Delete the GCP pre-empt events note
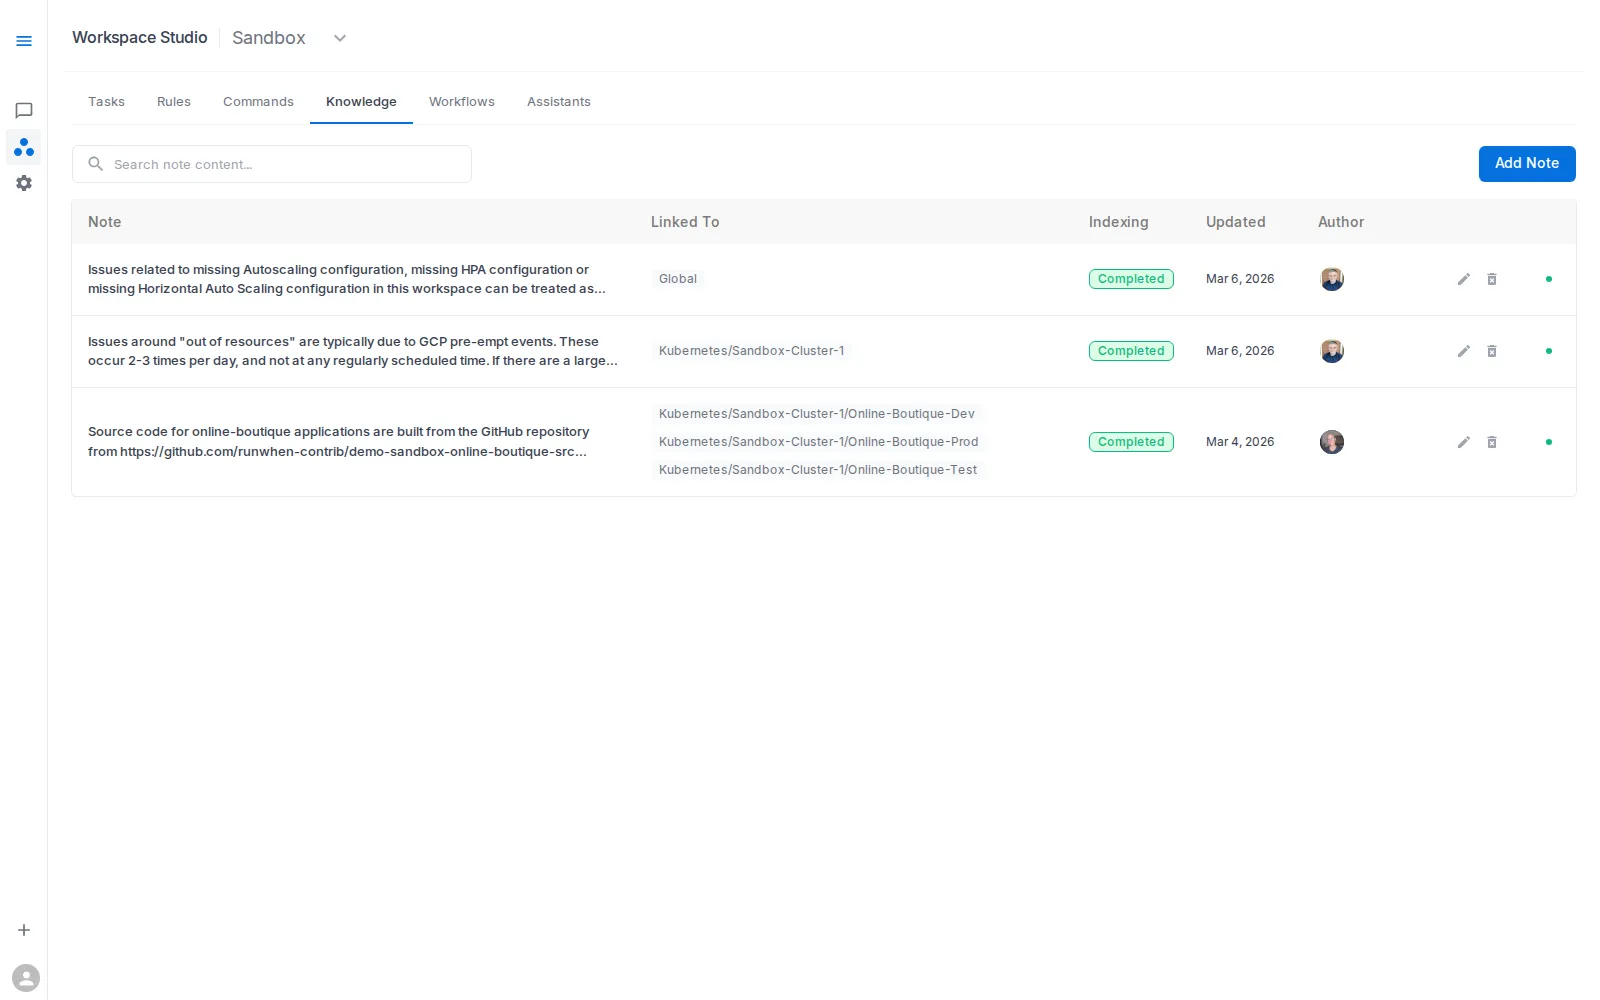This screenshot has width=1600, height=1000. pos(1492,351)
